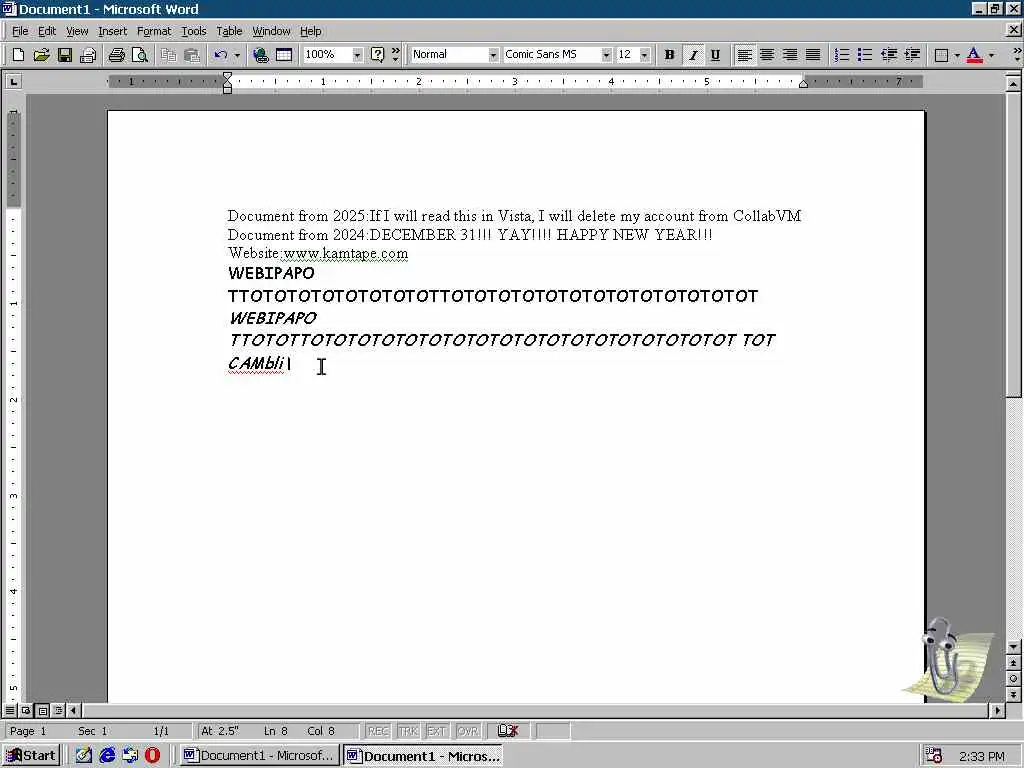Screen dimensions: 1024x768
Task: Toggle Bold formatting
Action: [669, 55]
